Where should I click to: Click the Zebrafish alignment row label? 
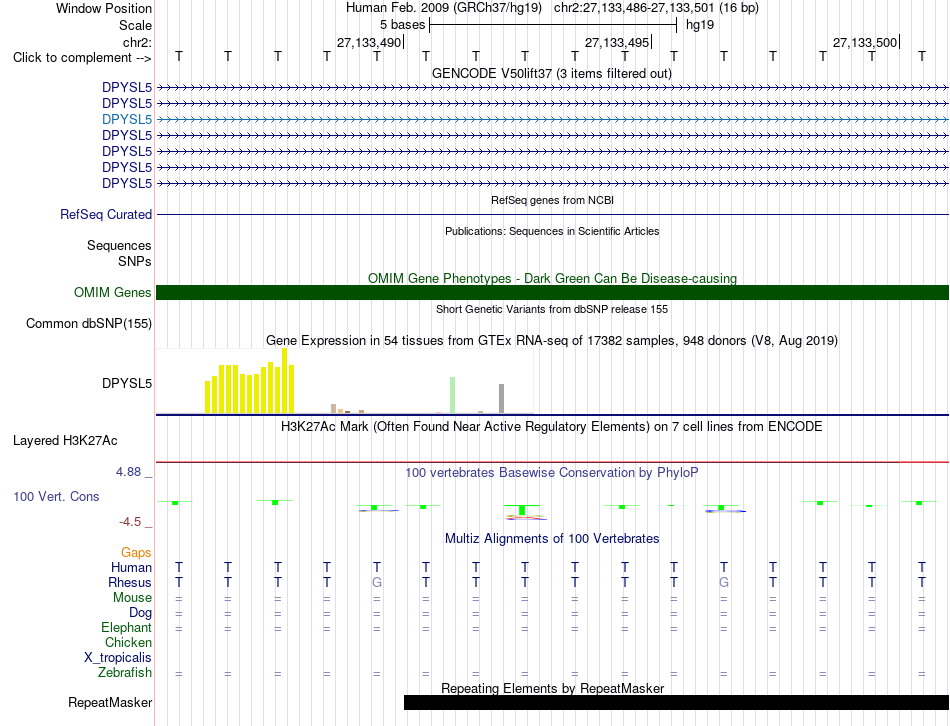click(125, 673)
